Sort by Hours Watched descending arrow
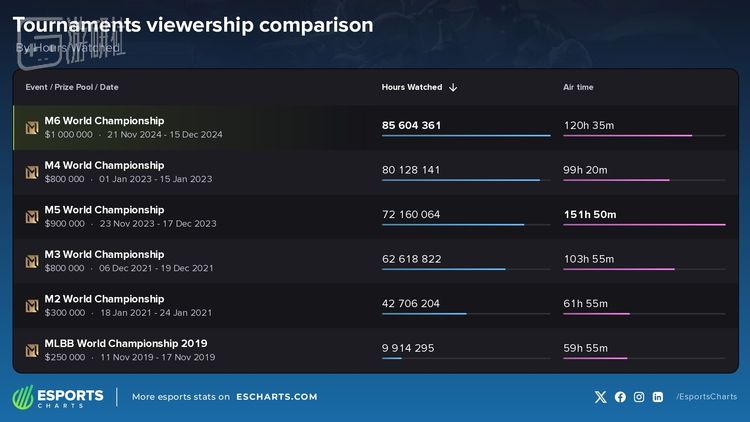750x422 pixels. [453, 88]
